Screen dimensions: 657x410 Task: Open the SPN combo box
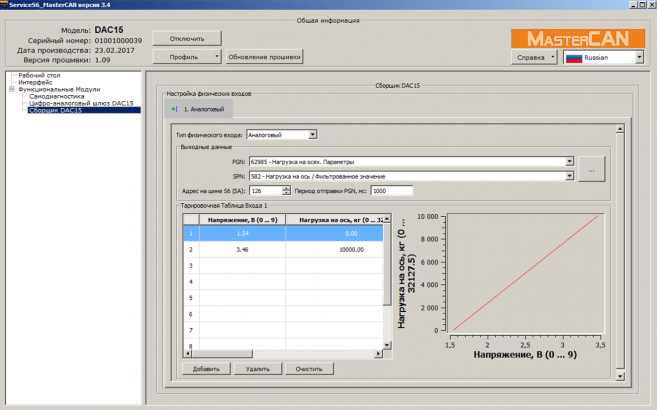tap(411, 176)
